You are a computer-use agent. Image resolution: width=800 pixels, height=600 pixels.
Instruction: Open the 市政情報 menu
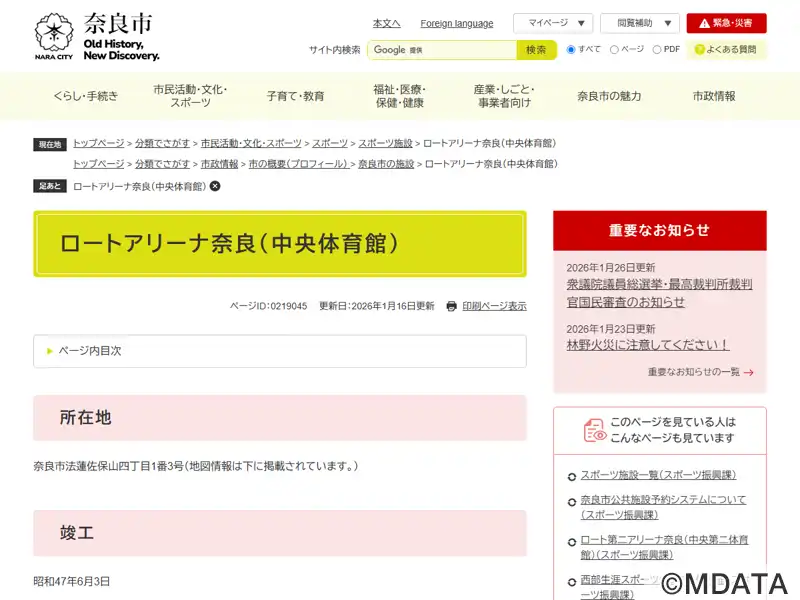coord(714,96)
